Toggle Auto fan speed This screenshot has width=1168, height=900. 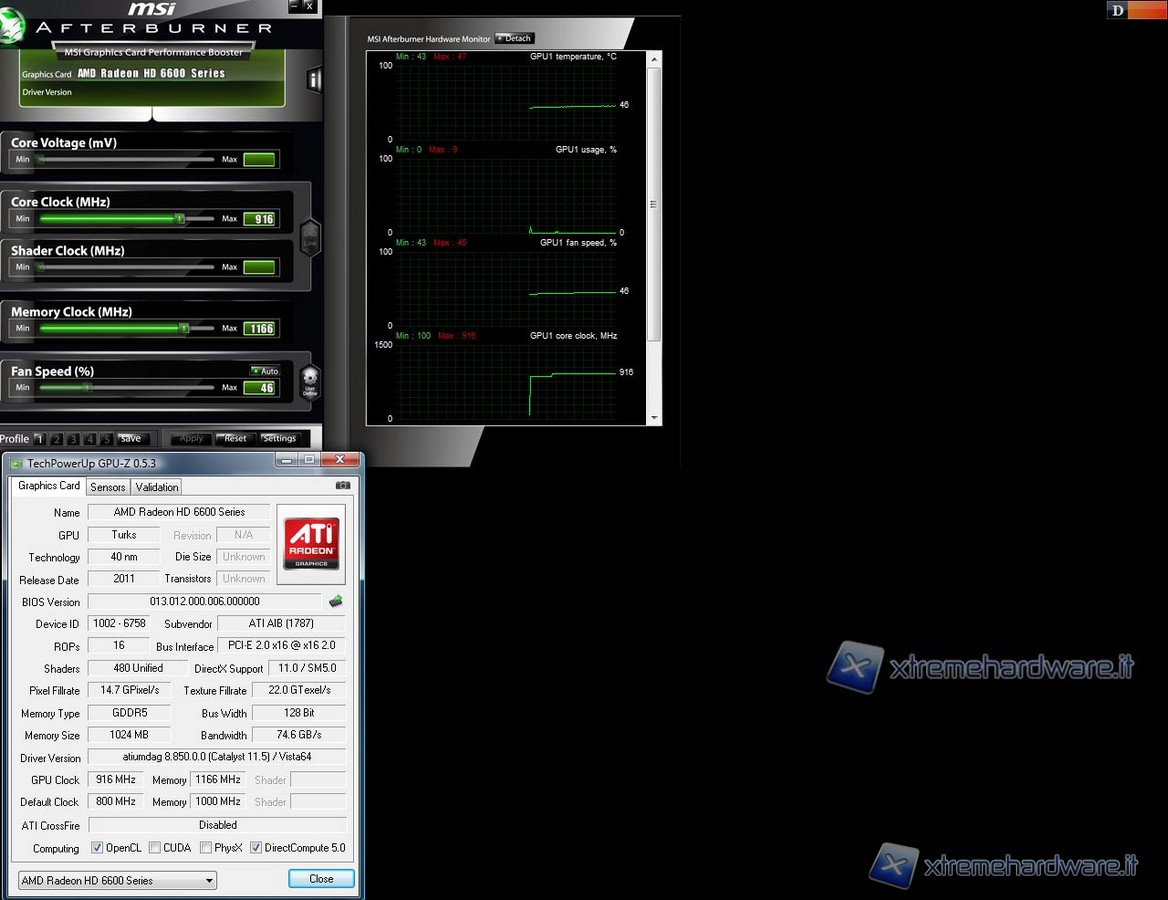(x=266, y=371)
